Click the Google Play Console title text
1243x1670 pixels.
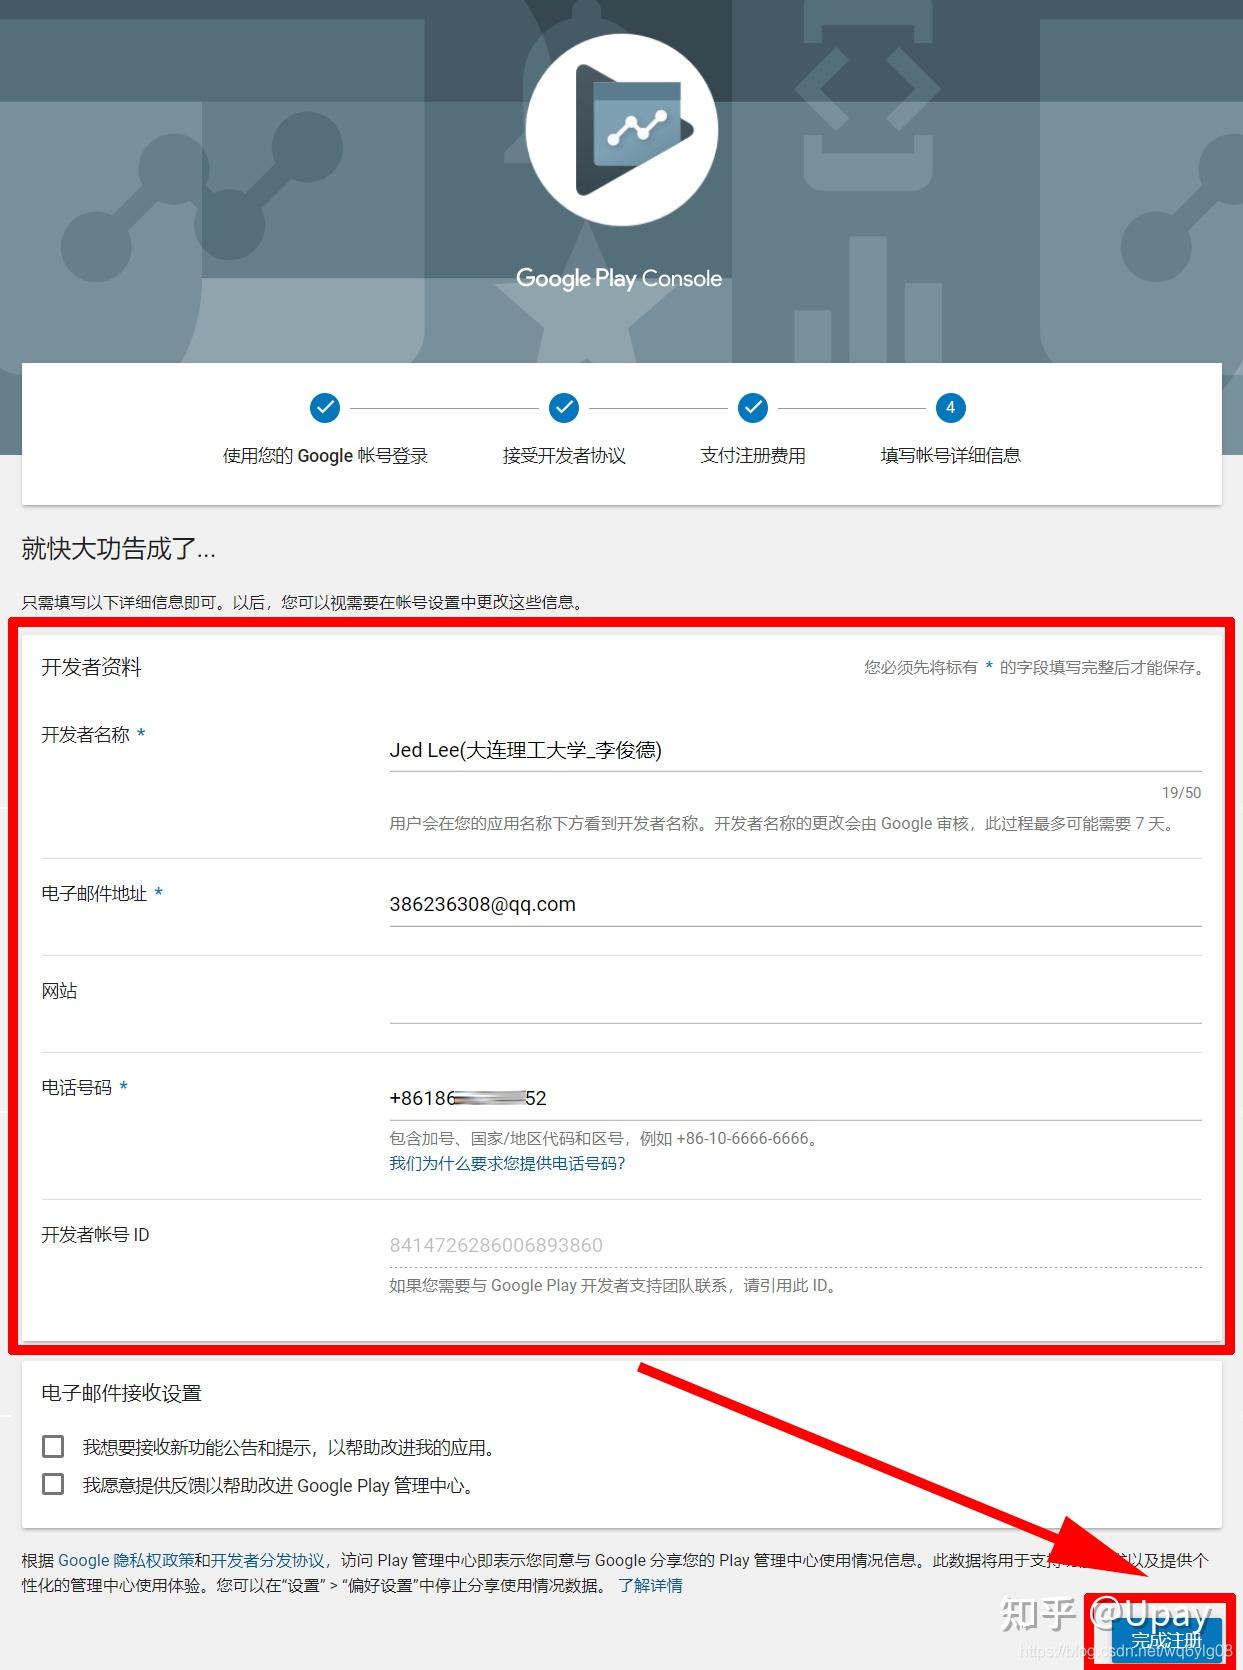pos(619,279)
